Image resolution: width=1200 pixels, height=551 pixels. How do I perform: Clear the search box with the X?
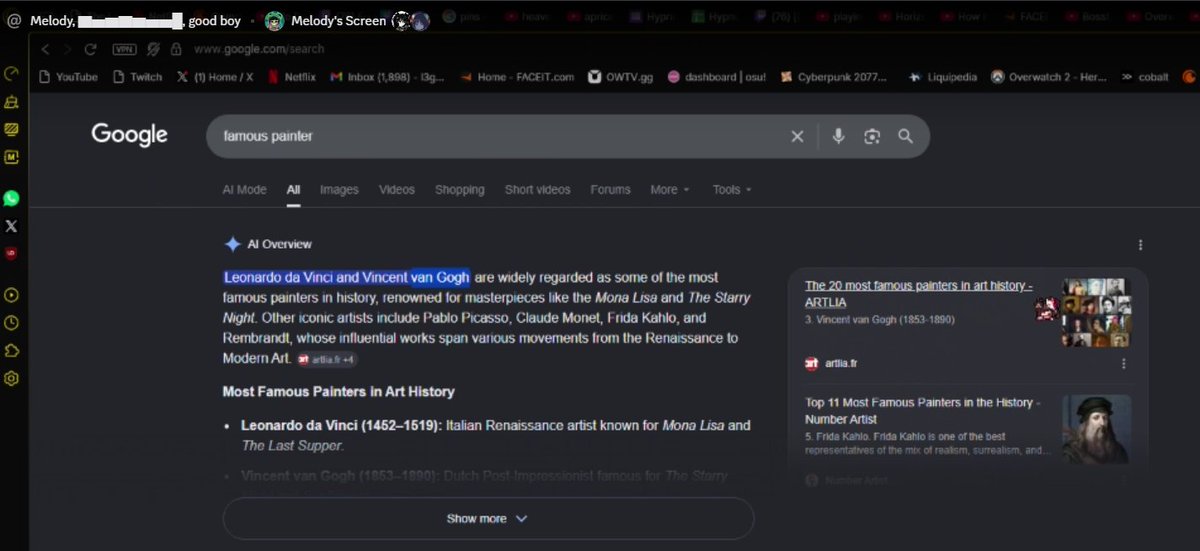point(797,136)
